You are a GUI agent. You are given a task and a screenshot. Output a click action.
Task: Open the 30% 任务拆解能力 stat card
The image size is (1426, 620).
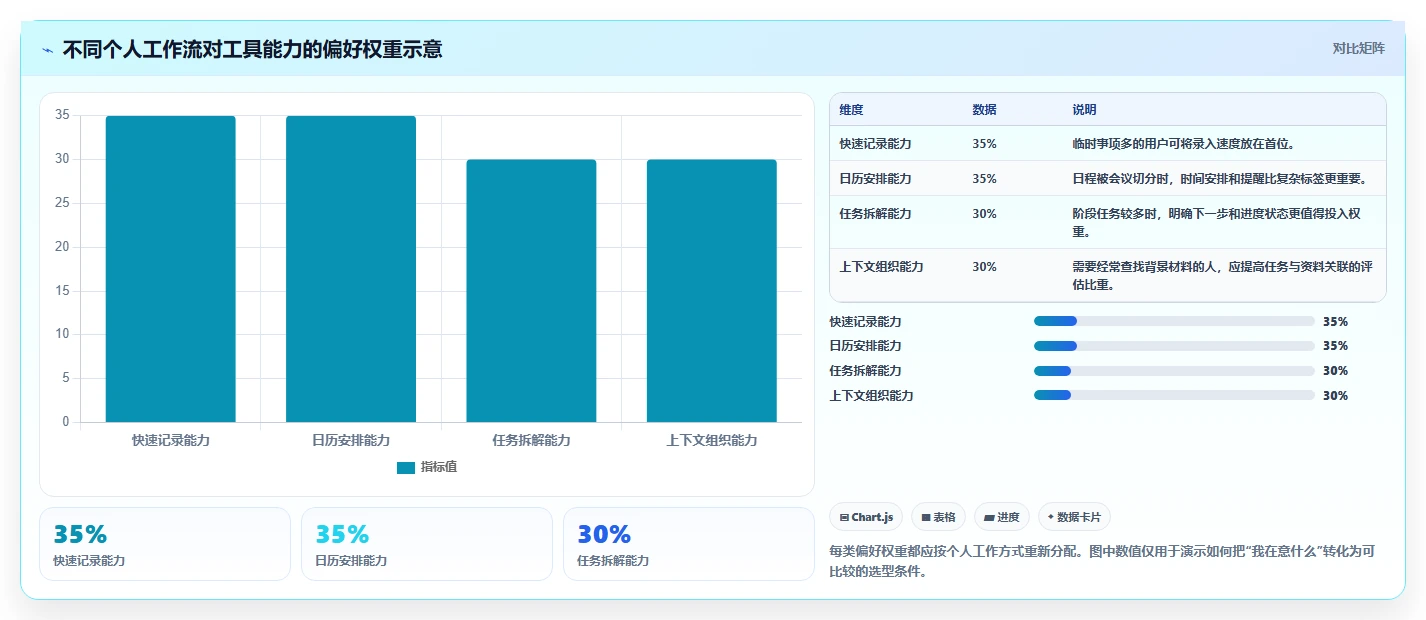point(689,544)
